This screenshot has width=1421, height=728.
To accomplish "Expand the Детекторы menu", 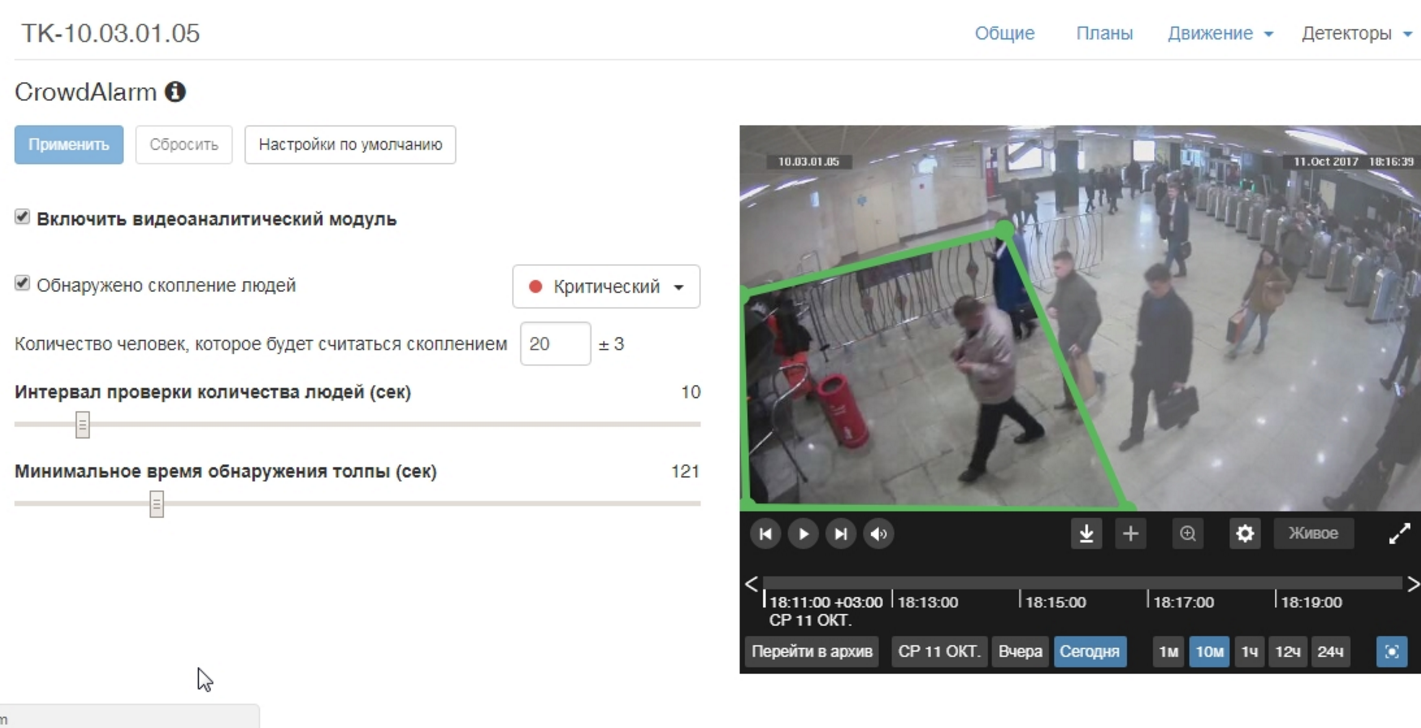I will pyautogui.click(x=1357, y=33).
